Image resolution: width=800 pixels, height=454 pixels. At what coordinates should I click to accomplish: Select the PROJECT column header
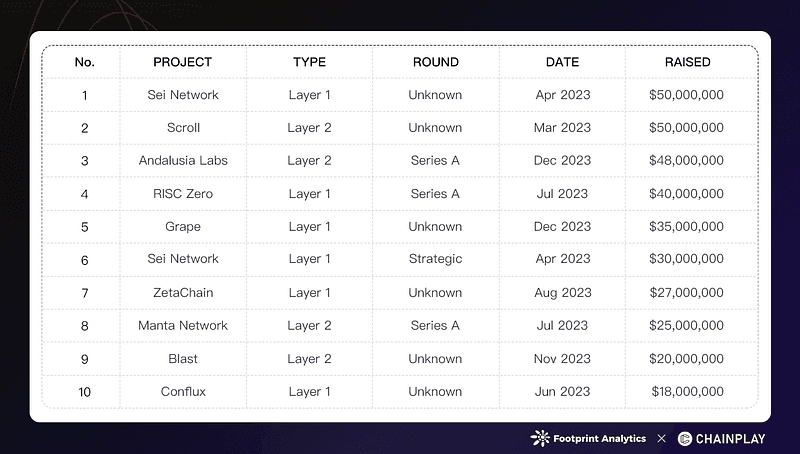pyautogui.click(x=183, y=62)
